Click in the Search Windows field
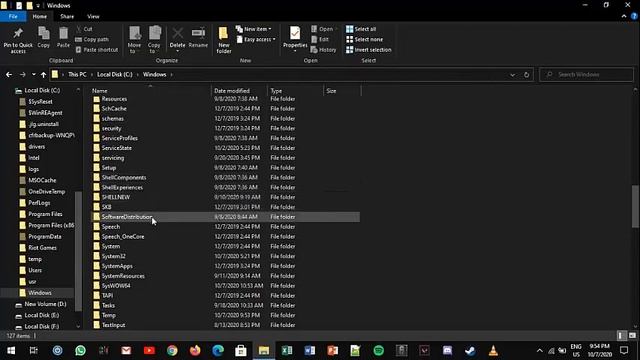 (587, 75)
